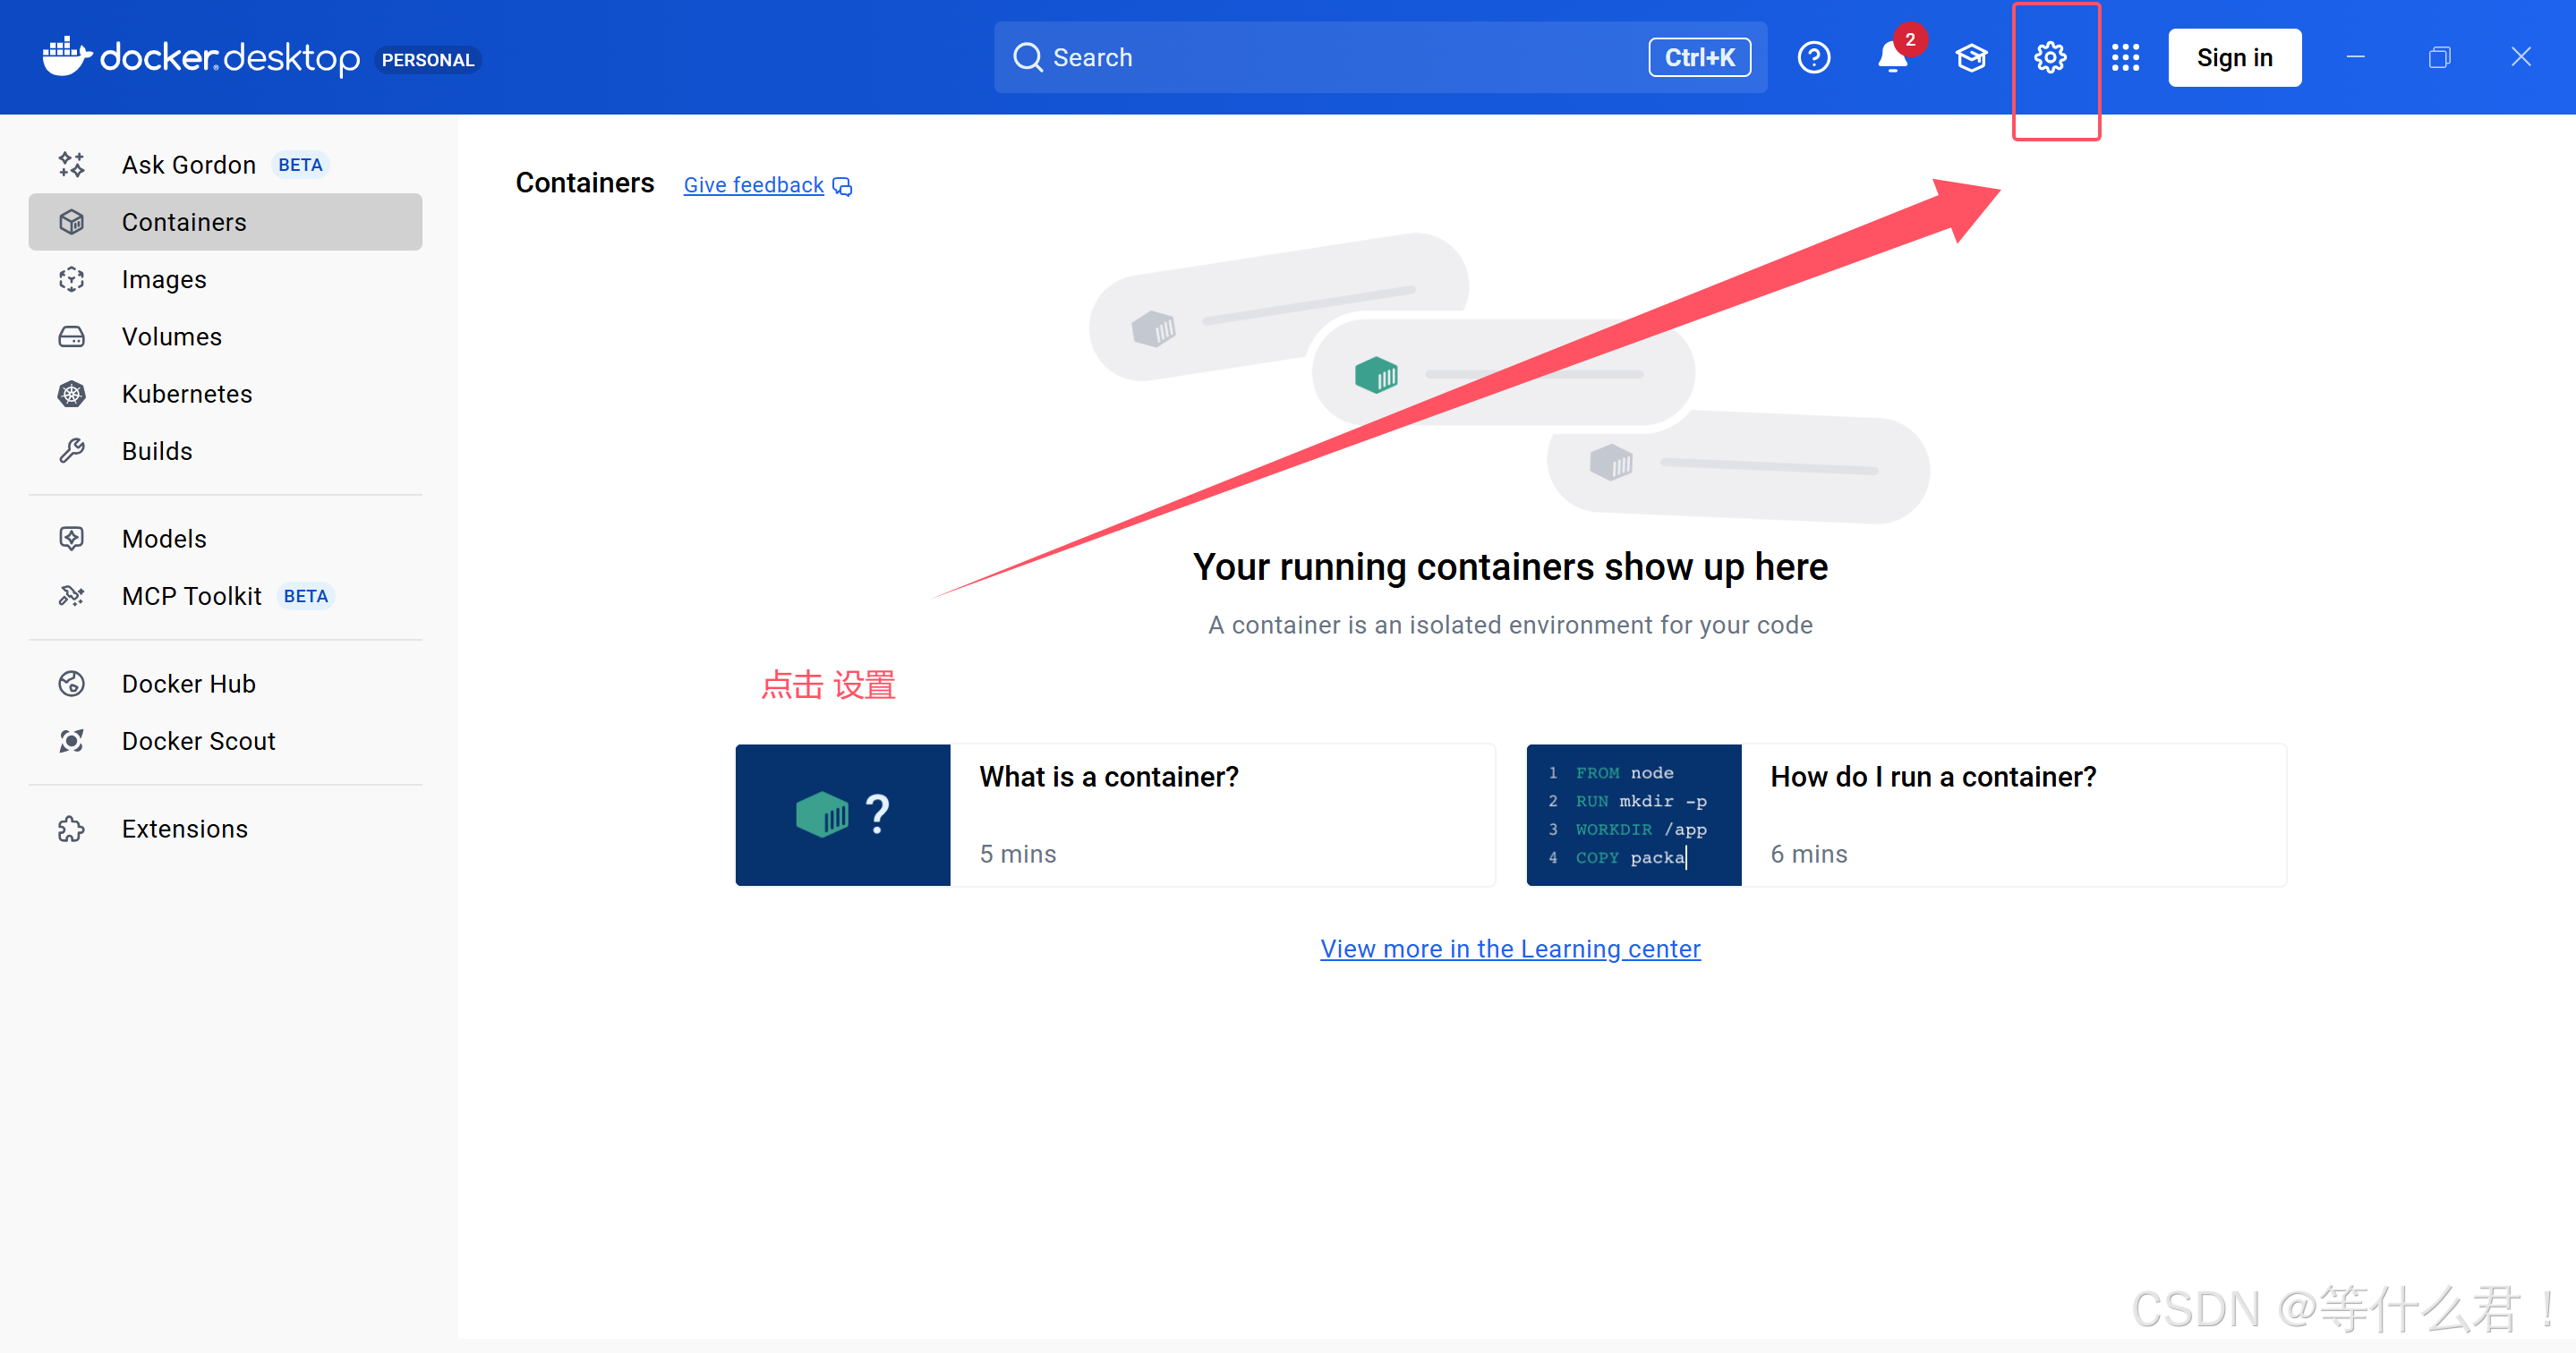Open Ask Gordon from the sidebar
The image size is (2576, 1353).
click(188, 165)
